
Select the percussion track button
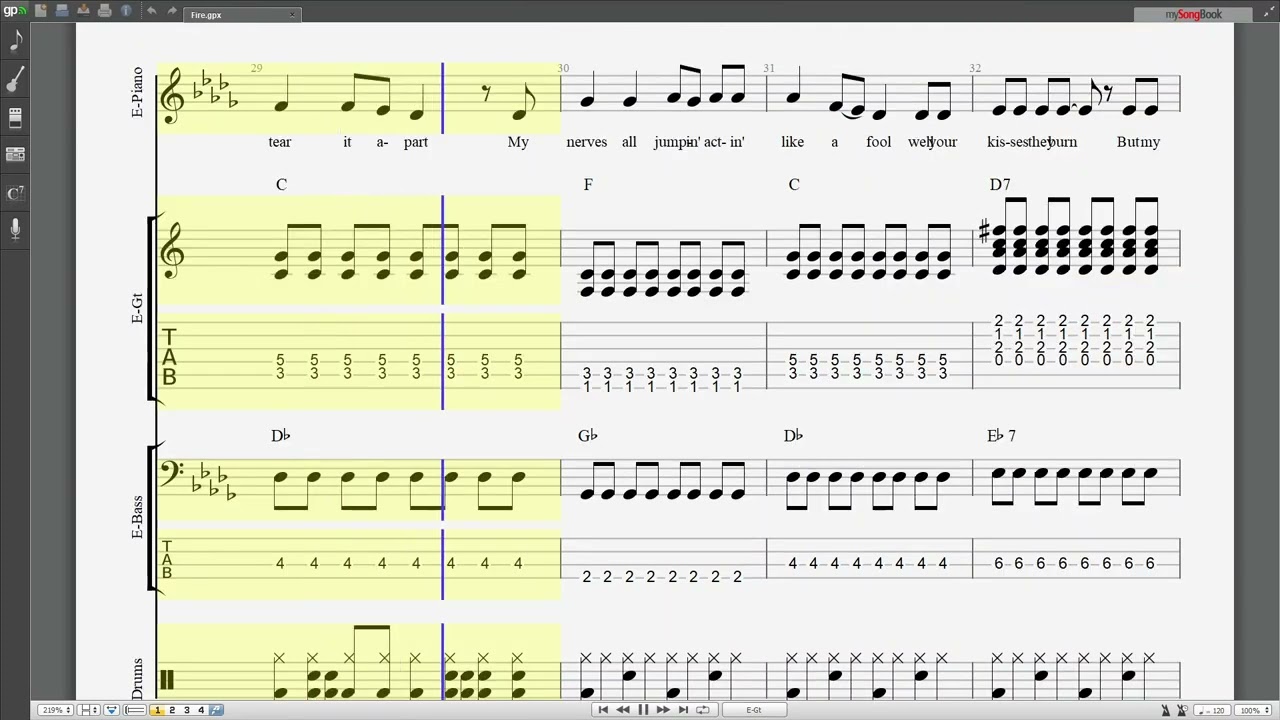(216, 710)
